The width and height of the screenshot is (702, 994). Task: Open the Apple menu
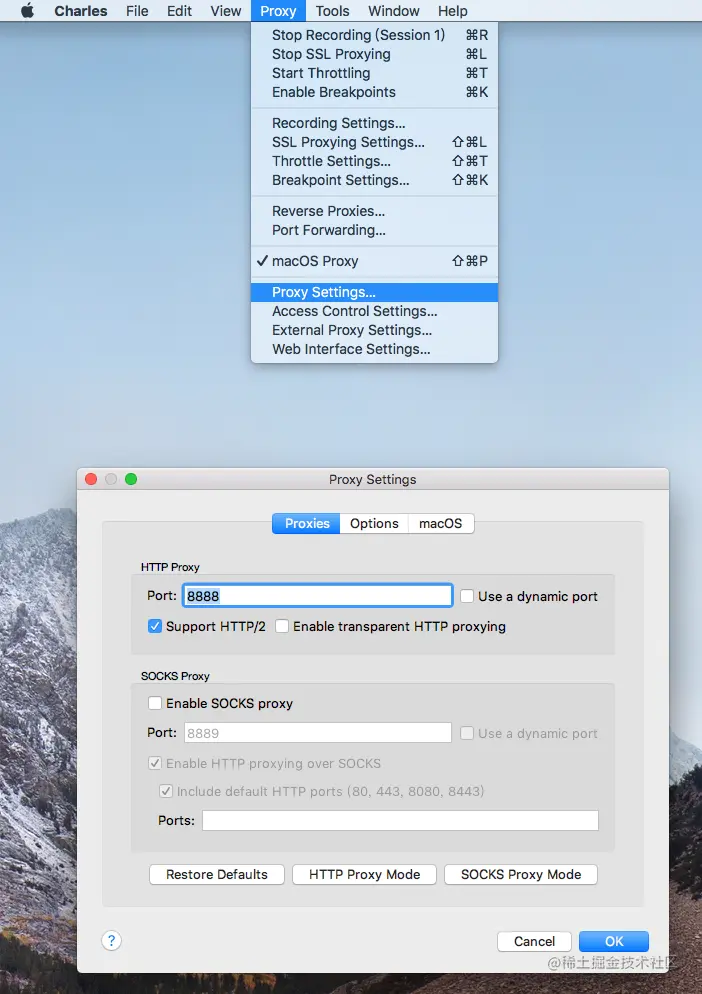coord(27,11)
